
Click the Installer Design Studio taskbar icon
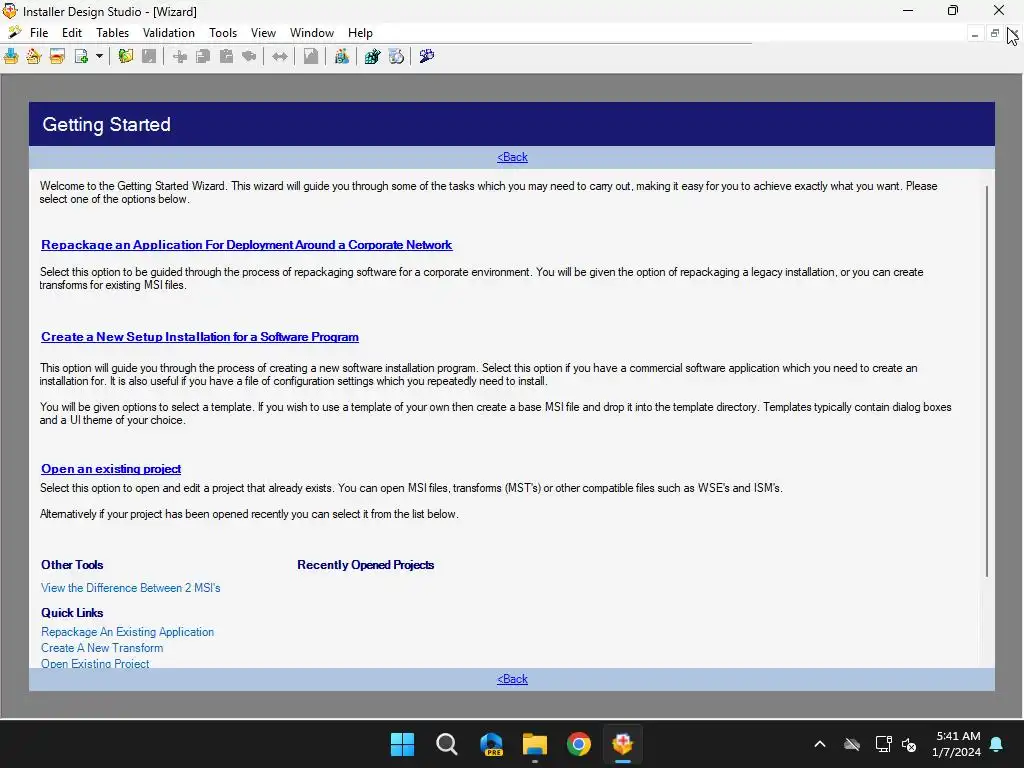tap(623, 744)
